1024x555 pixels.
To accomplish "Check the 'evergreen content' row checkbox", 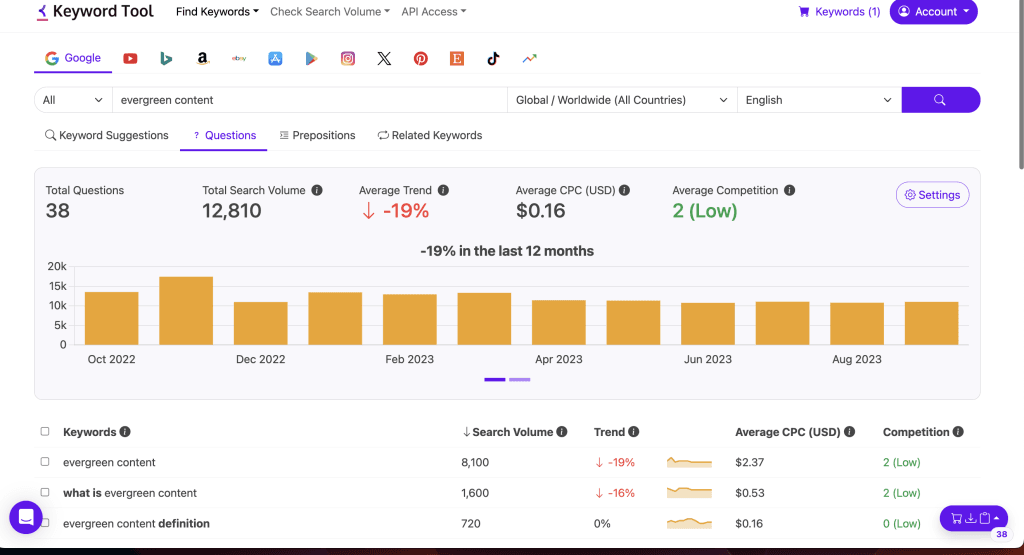I will 45,462.
